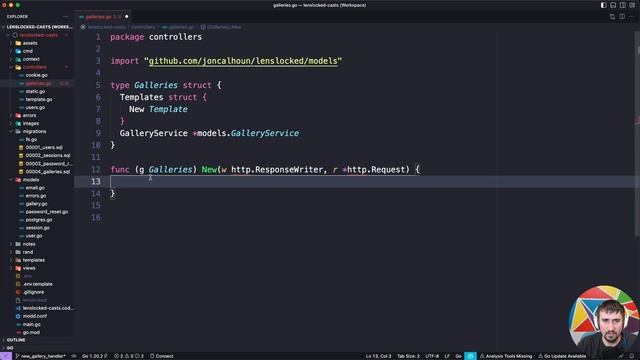Expand the errors folder
Image resolution: width=640 pixels, height=360 pixels.
pyautogui.click(x=29, y=116)
